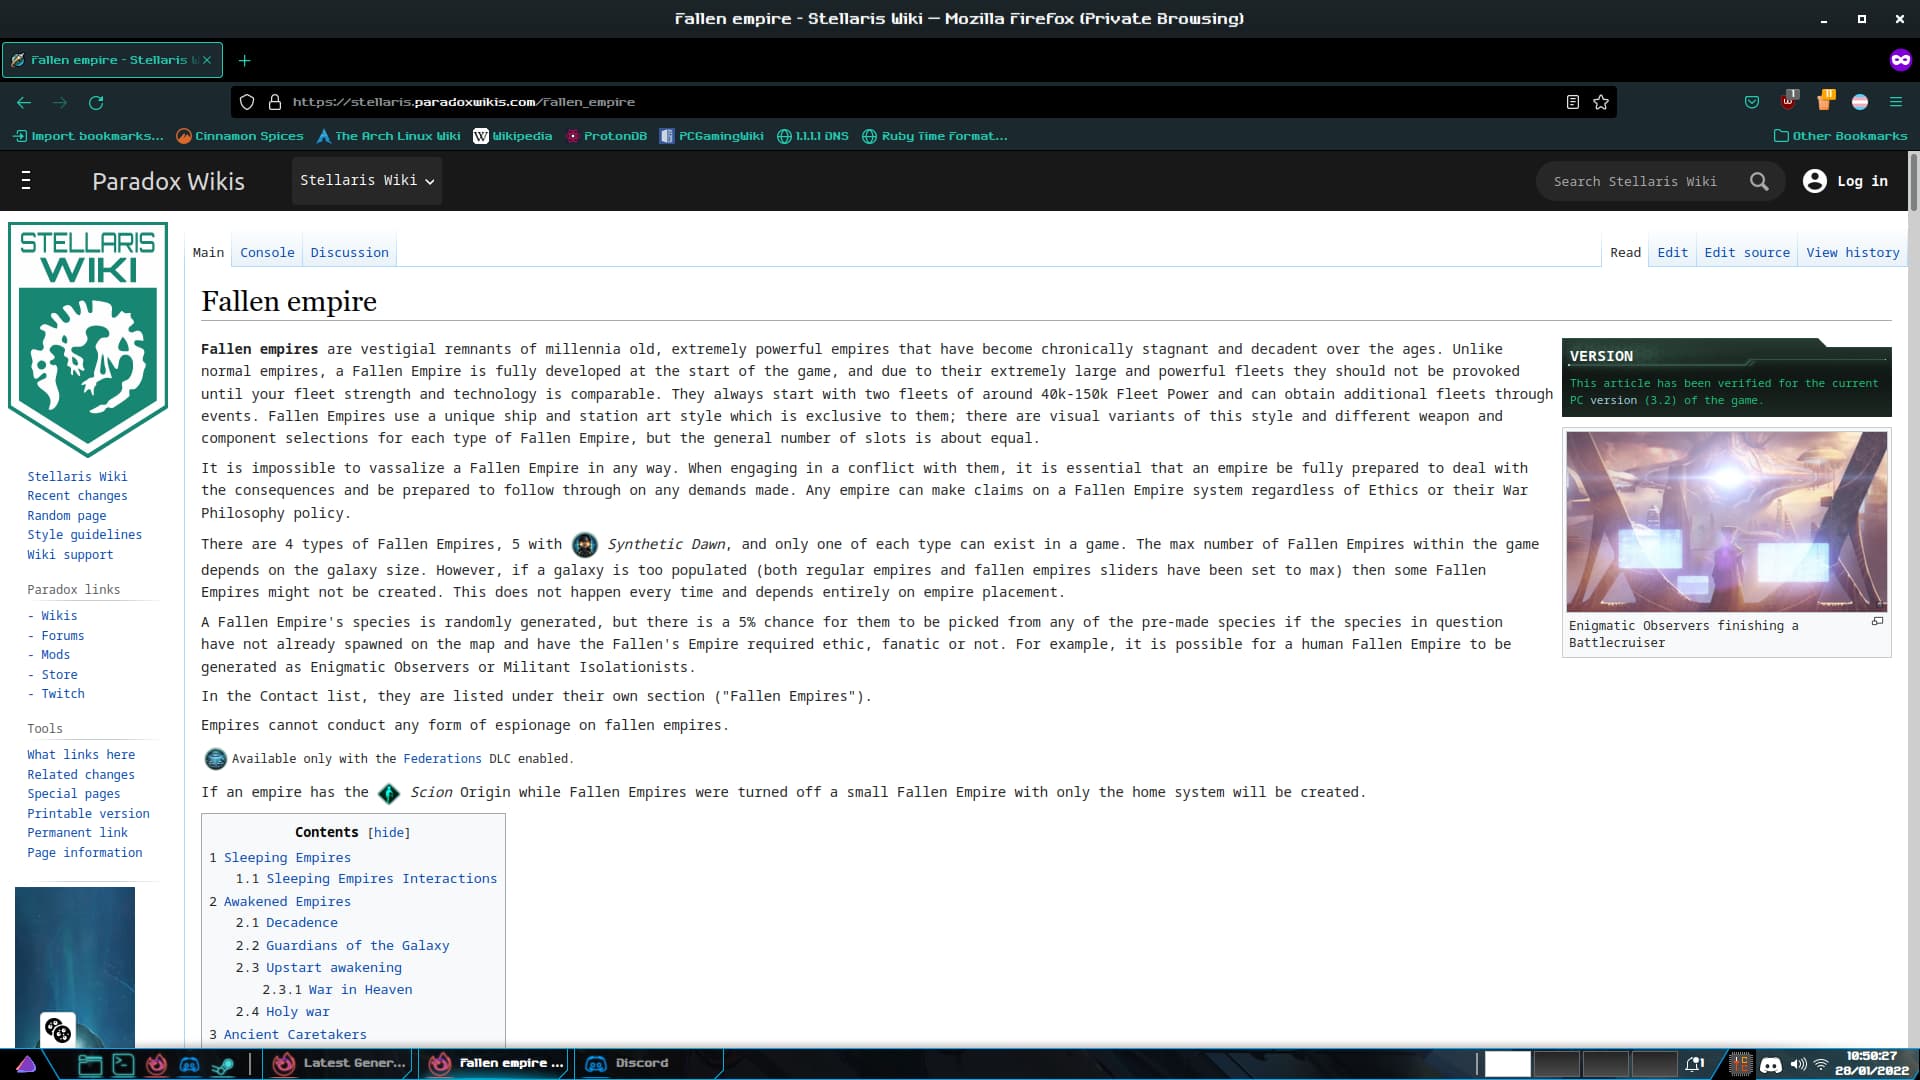The image size is (1920, 1080).
Task: Open the Edit source tab
Action: 1747,253
